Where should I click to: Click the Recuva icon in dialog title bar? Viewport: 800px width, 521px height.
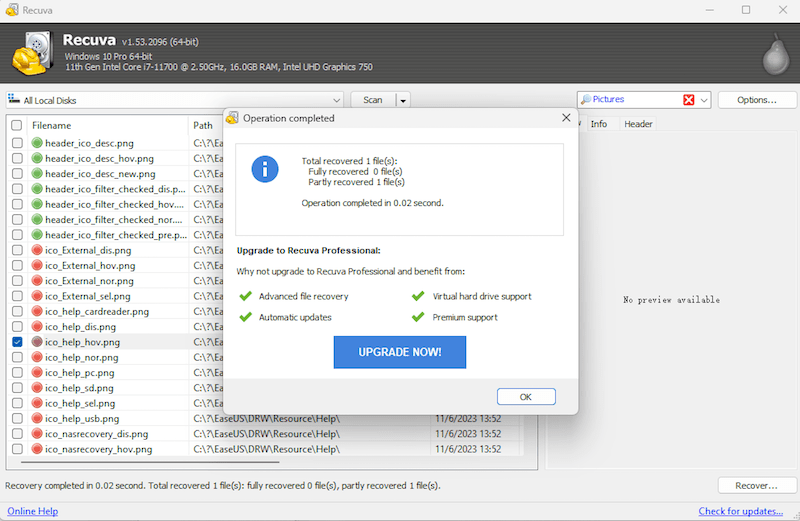232,118
